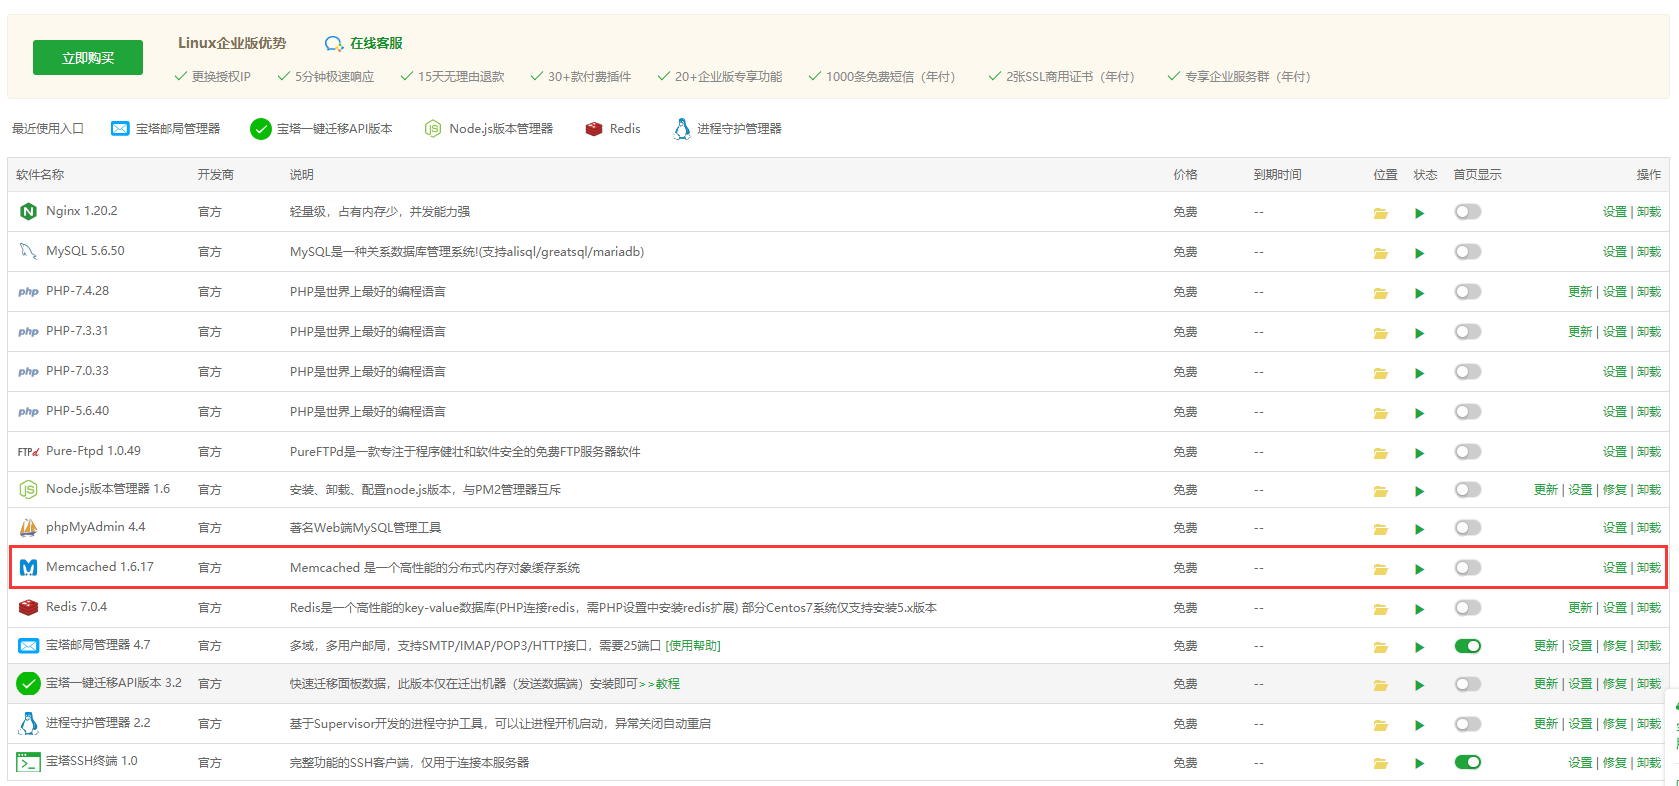Open the folder icon for Pure-Ftpd 1.0.49
Image resolution: width=1679 pixels, height=786 pixels.
pos(1380,453)
